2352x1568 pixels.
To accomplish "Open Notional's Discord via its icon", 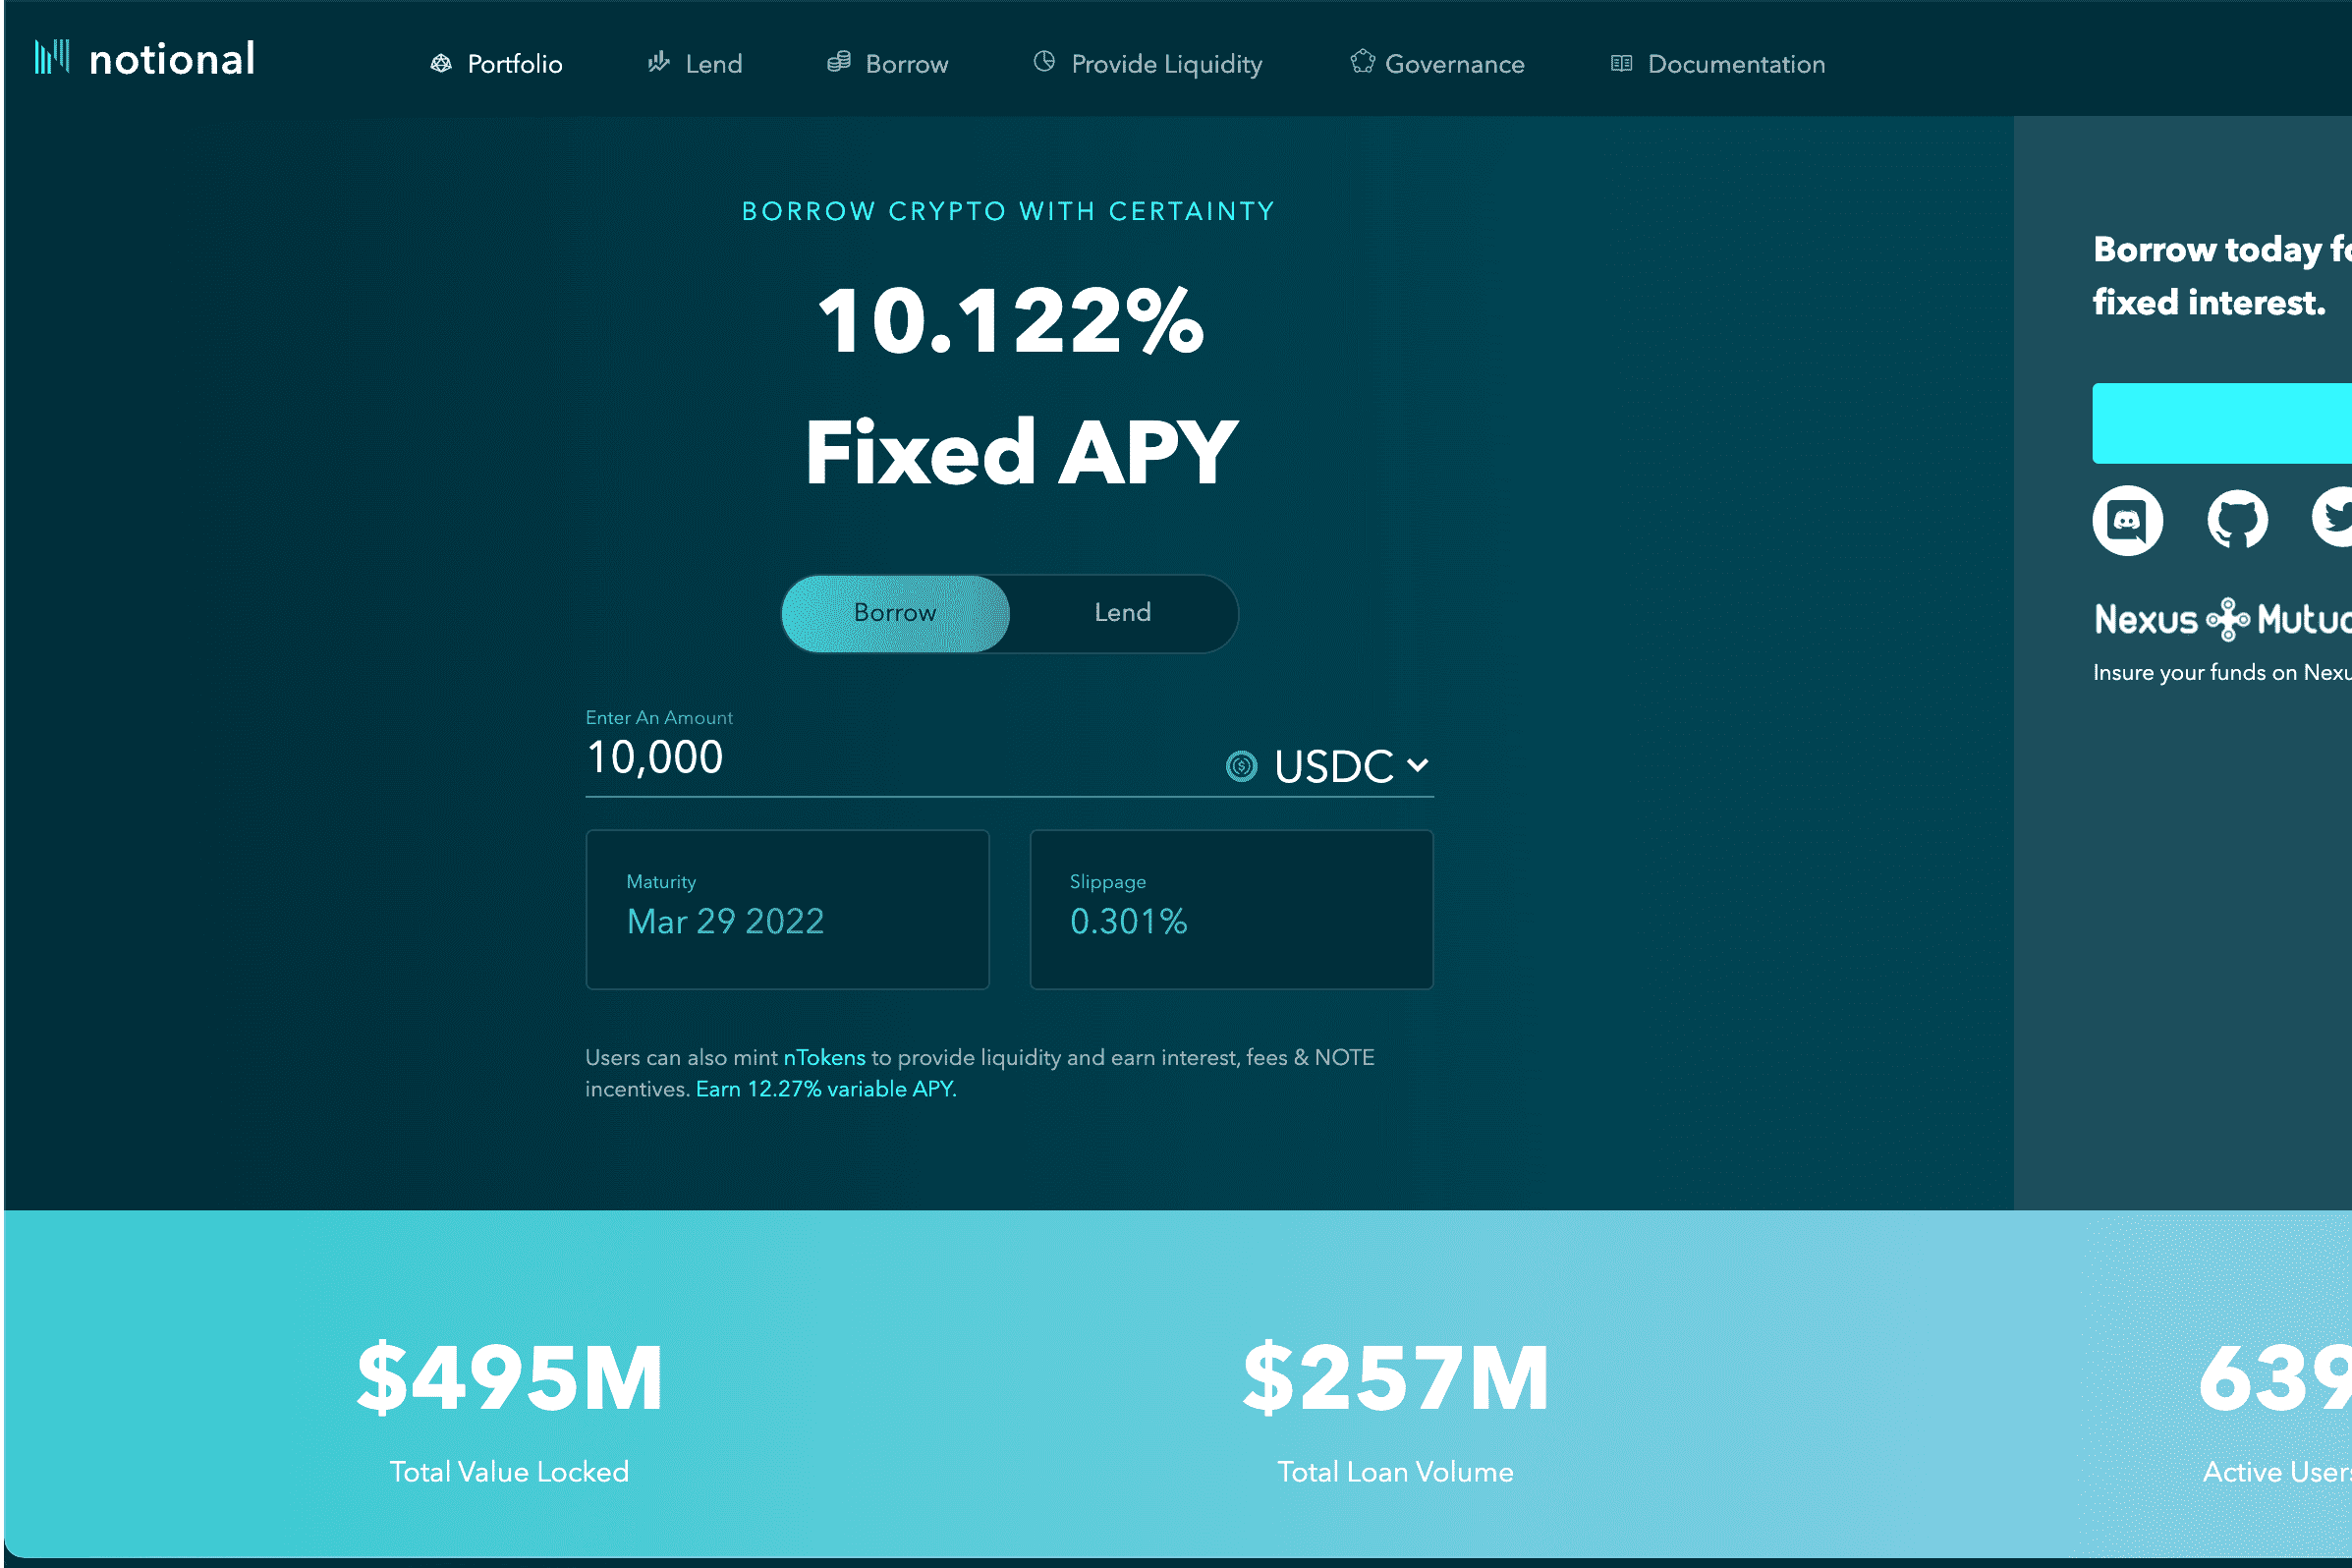I will pyautogui.click(x=2128, y=520).
